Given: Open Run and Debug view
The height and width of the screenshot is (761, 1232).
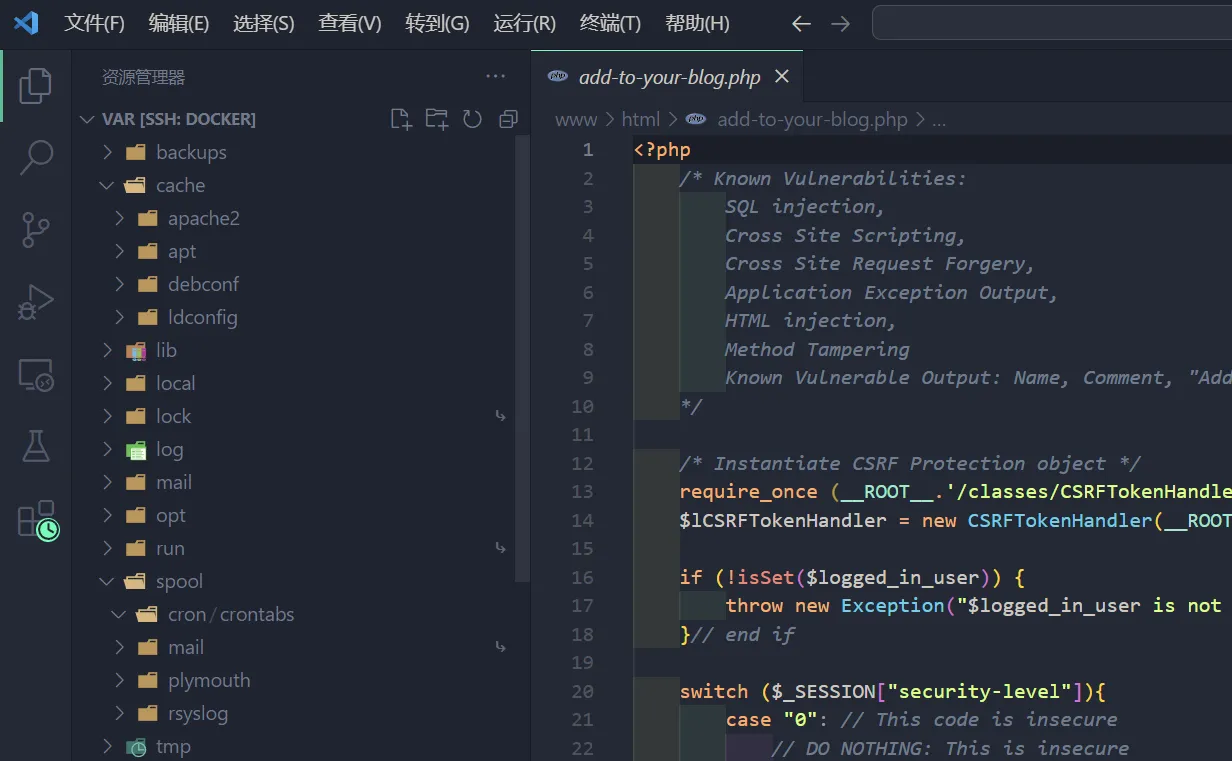Looking at the screenshot, I should tap(36, 302).
